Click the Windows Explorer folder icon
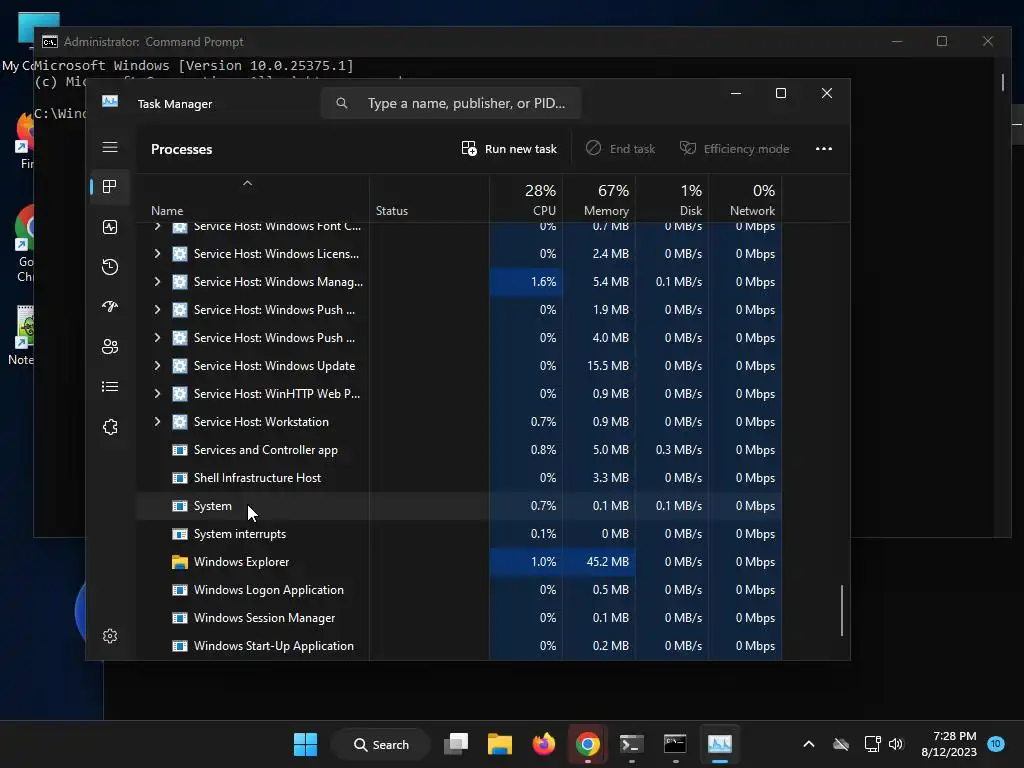 click(x=180, y=562)
